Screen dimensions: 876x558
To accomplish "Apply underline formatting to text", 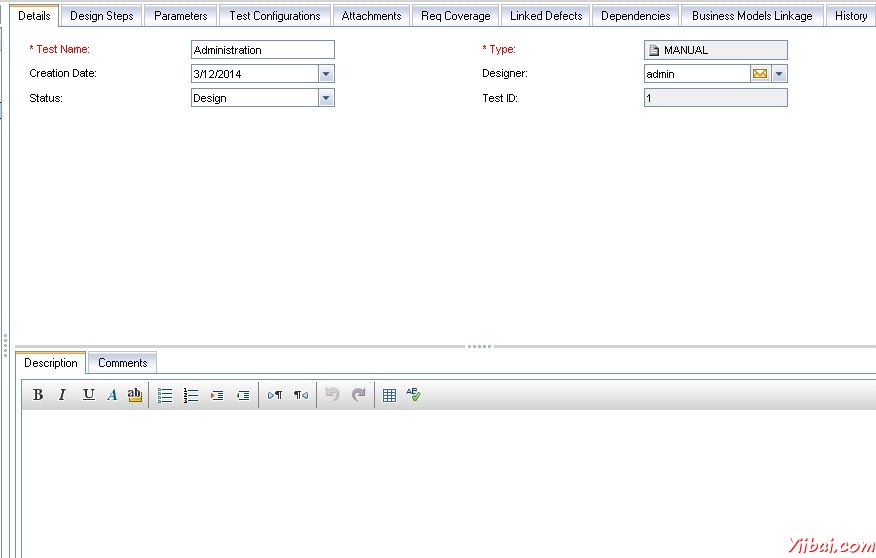I will [88, 395].
